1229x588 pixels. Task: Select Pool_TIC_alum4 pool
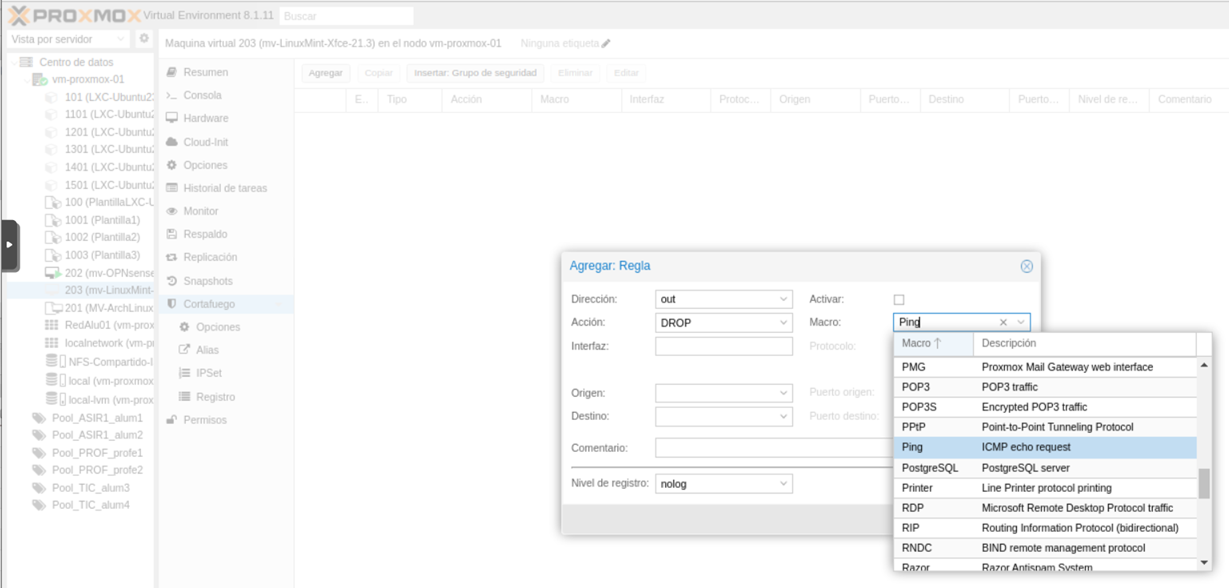pyautogui.click(x=90, y=505)
